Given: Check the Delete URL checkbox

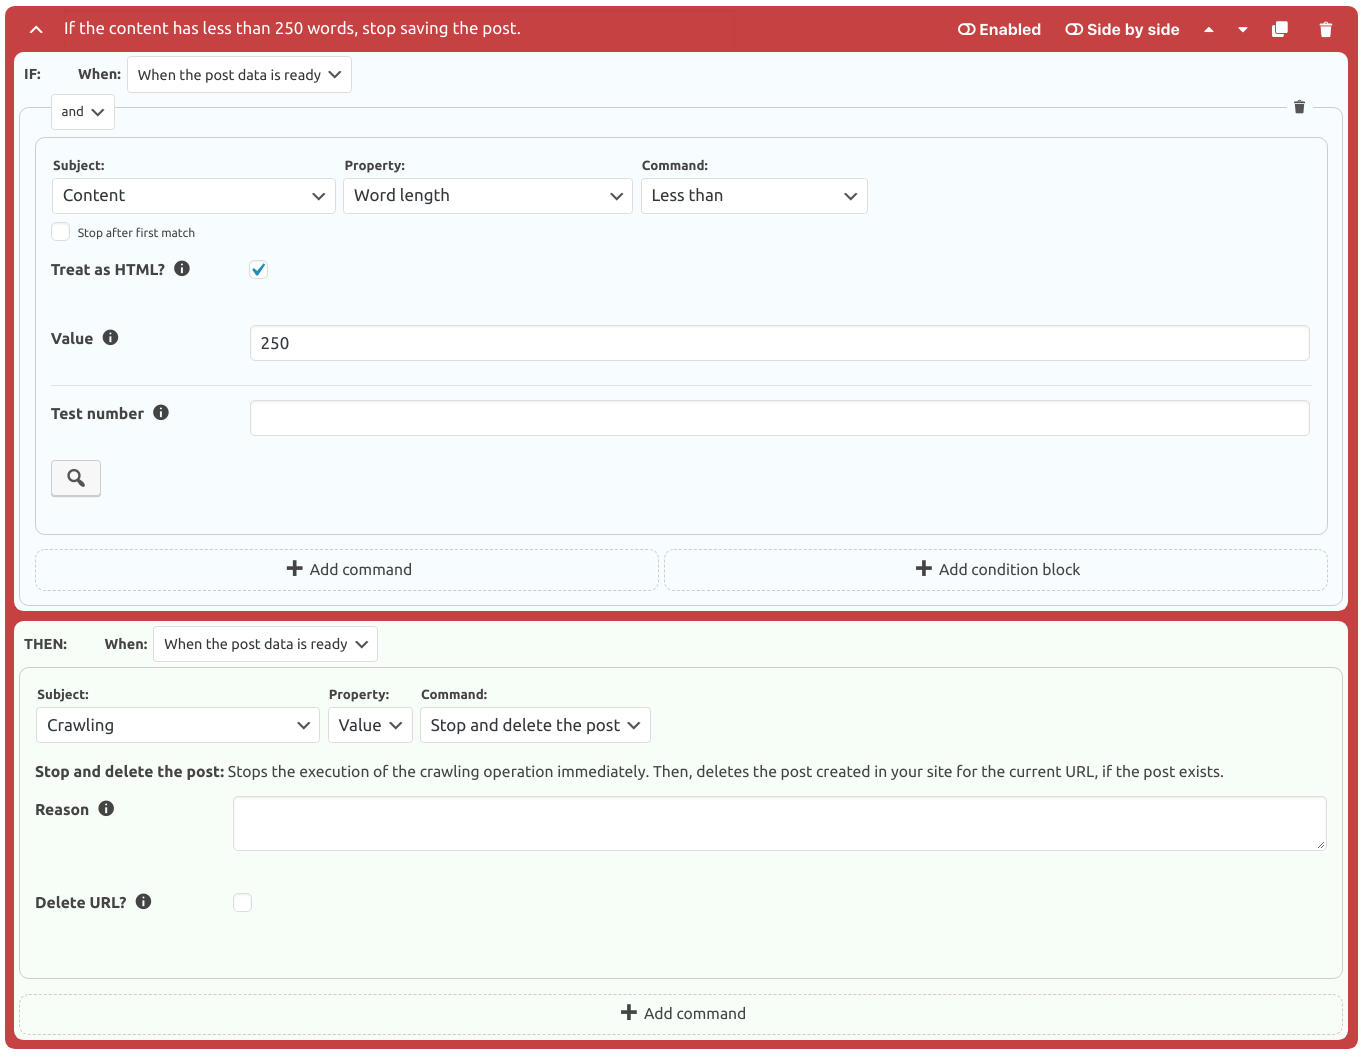Looking at the screenshot, I should click(x=243, y=903).
